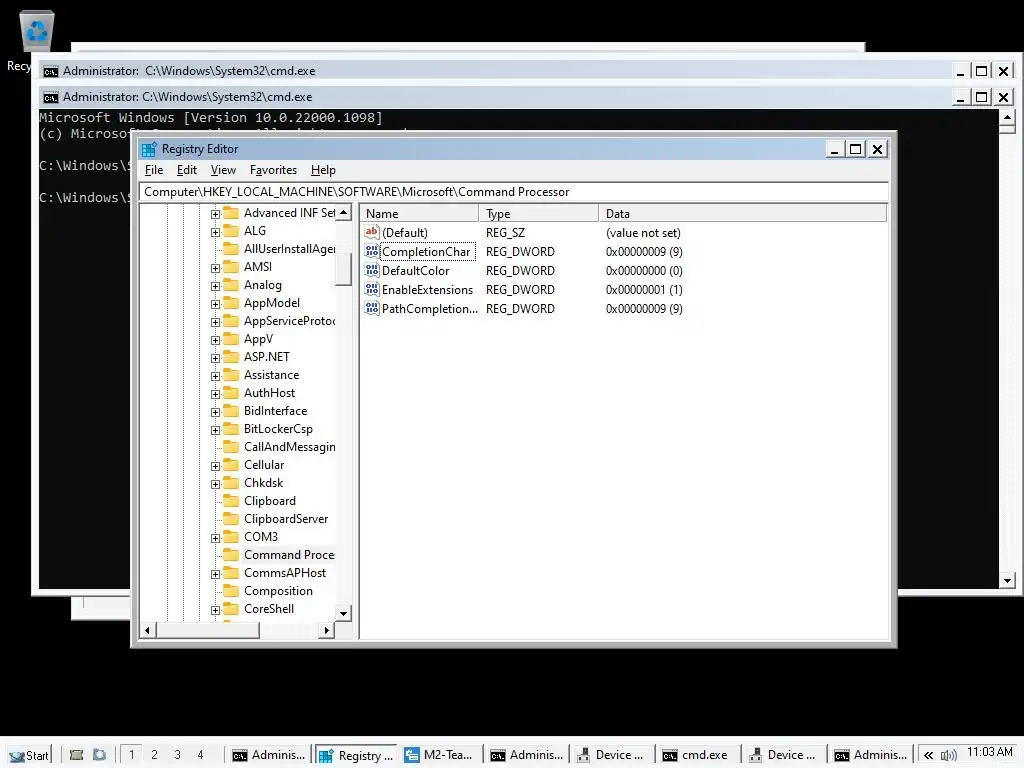The image size is (1024, 768).
Task: Click DefaultColor data 0x00000000 (0)
Action: click(644, 270)
